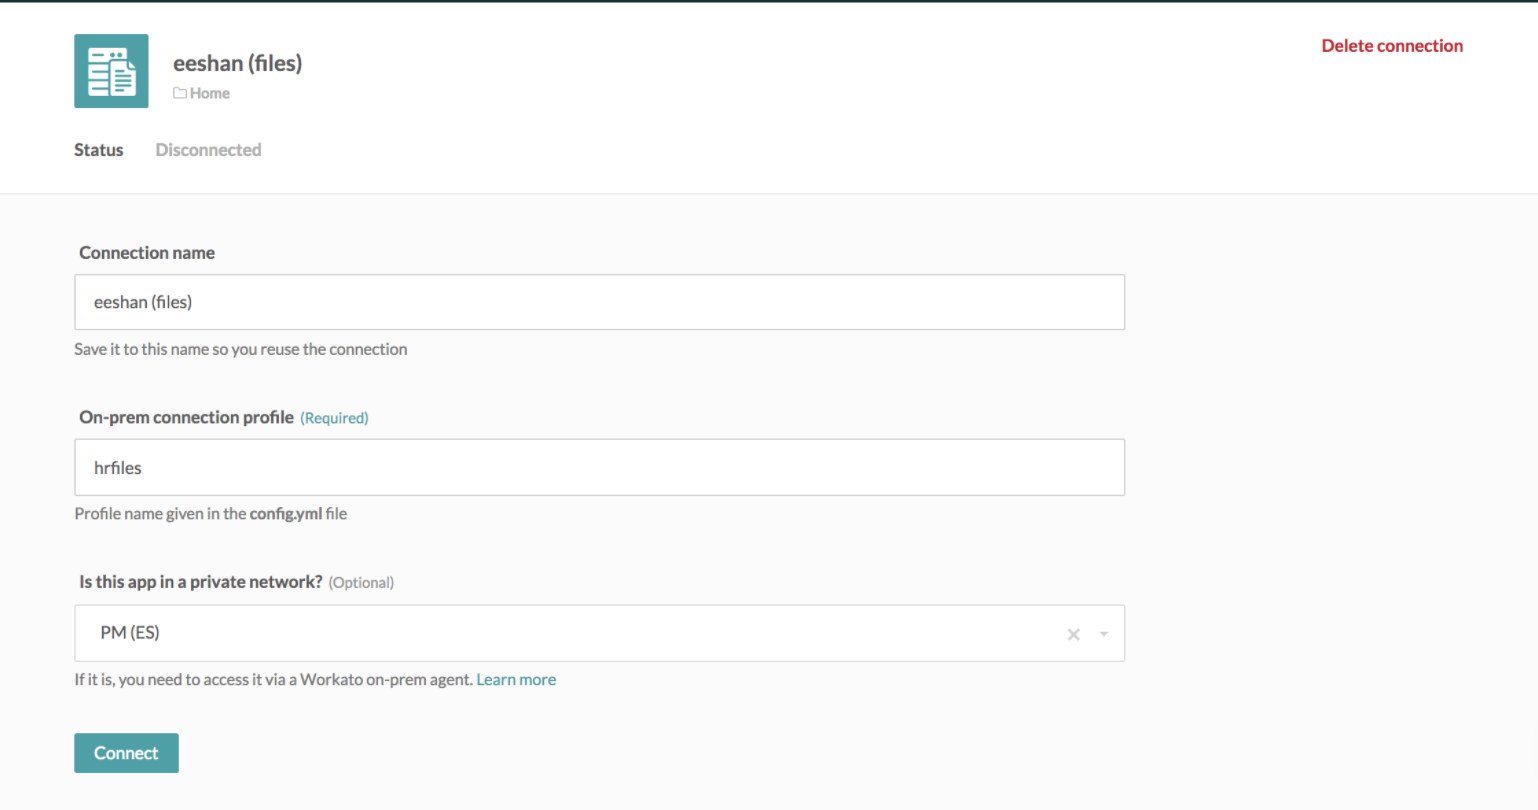The image size is (1538, 810).
Task: Remove the PM (ES) network selection
Action: pyautogui.click(x=1073, y=633)
